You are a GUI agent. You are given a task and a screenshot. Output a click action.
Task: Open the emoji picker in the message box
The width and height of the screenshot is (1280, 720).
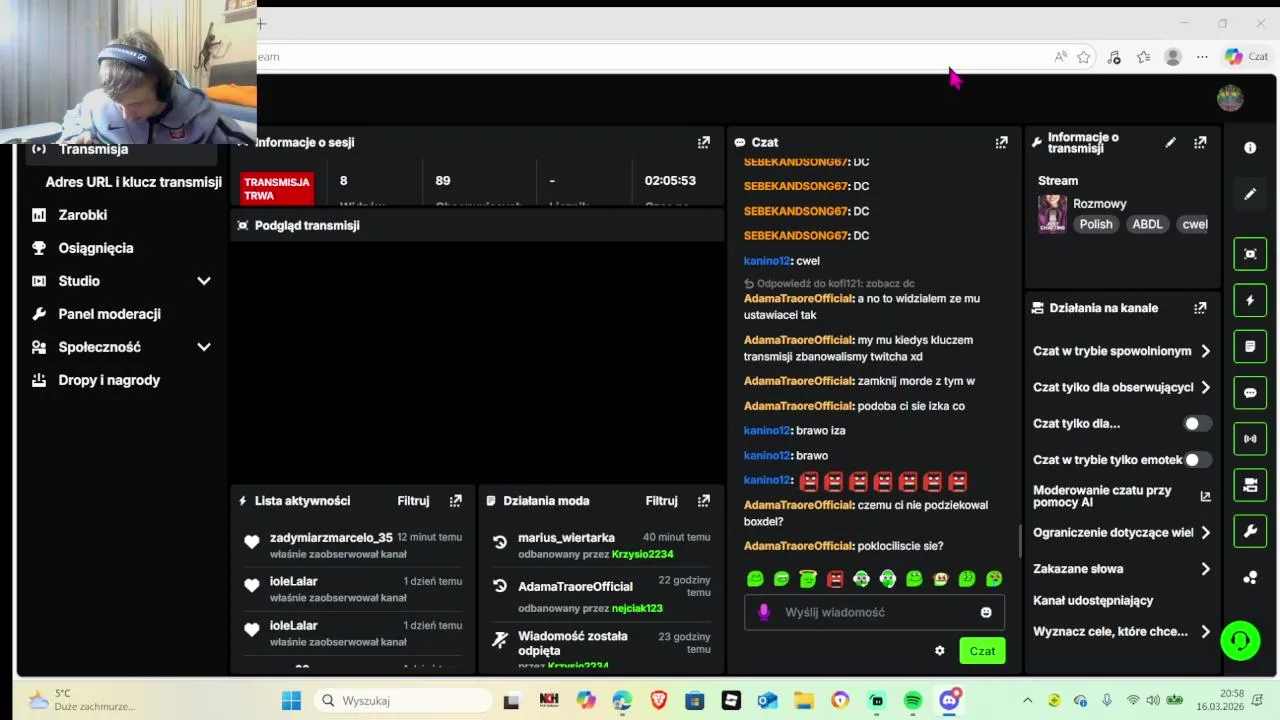[986, 612]
